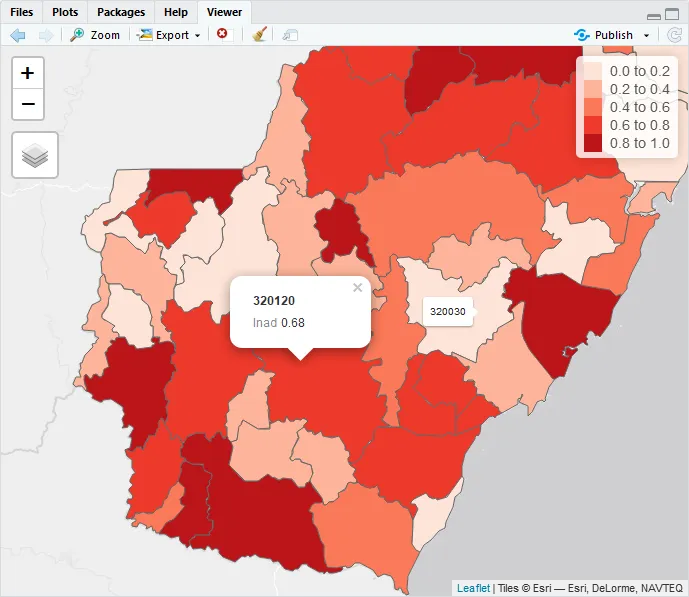The image size is (689, 597).
Task: Click the show in new window icon
Action: 290,35
